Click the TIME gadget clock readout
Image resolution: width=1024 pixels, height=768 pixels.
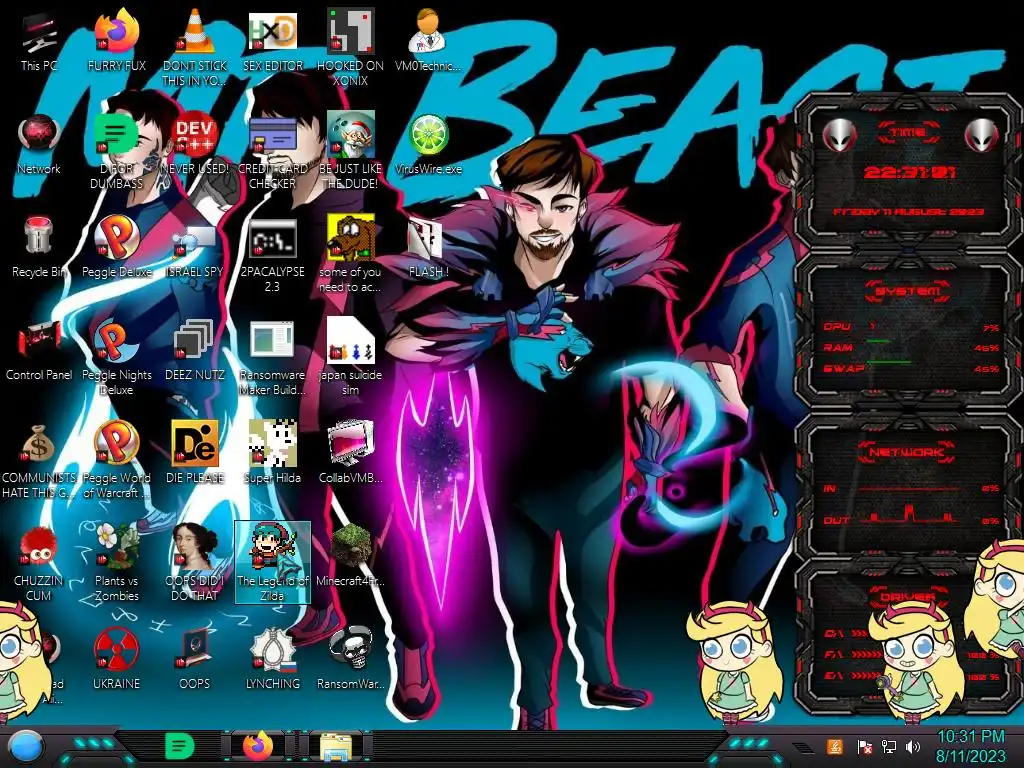909,172
